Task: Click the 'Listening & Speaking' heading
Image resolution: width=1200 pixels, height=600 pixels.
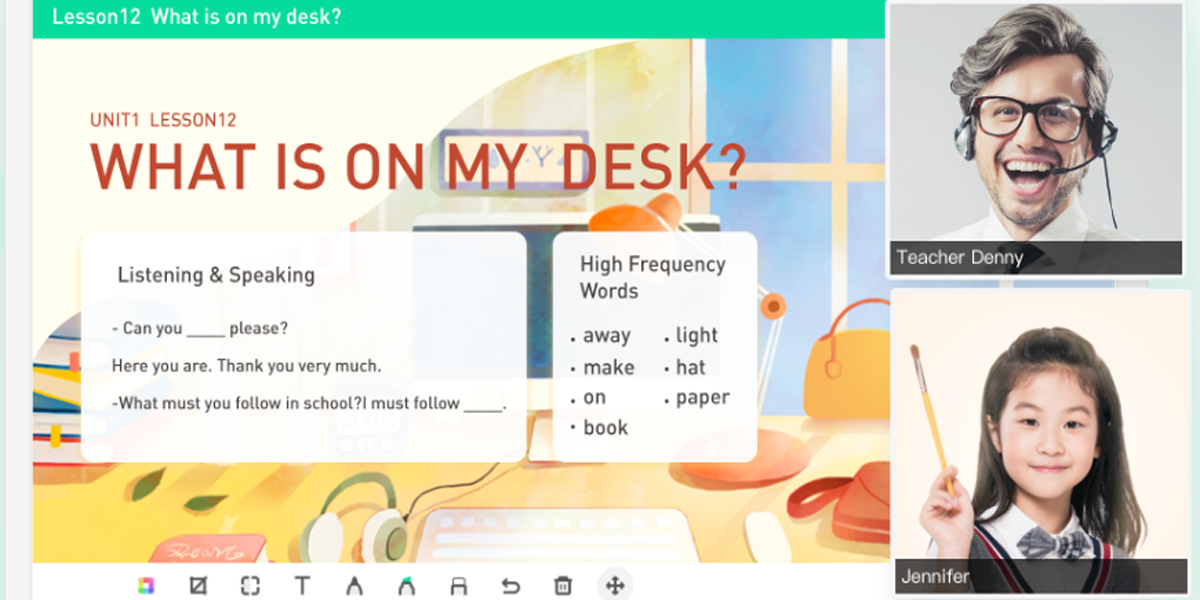Action: pos(216,275)
